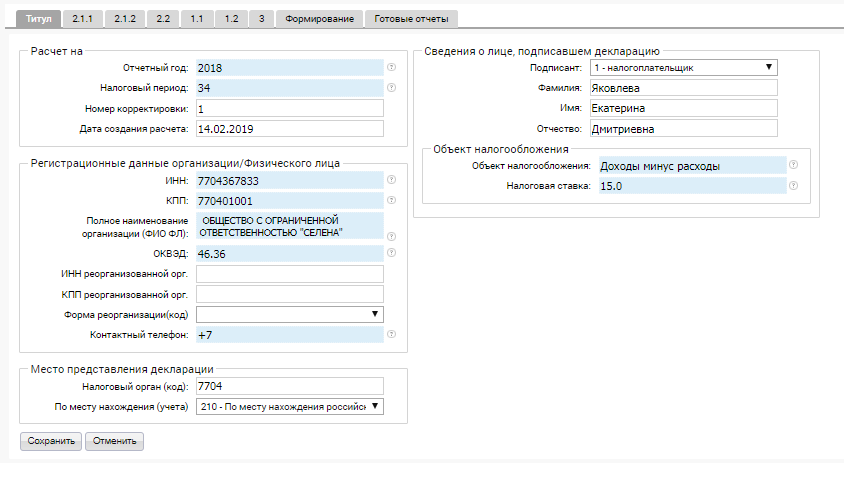Click help icon next to Объект налогообложения
The height and width of the screenshot is (481, 844).
point(793,166)
